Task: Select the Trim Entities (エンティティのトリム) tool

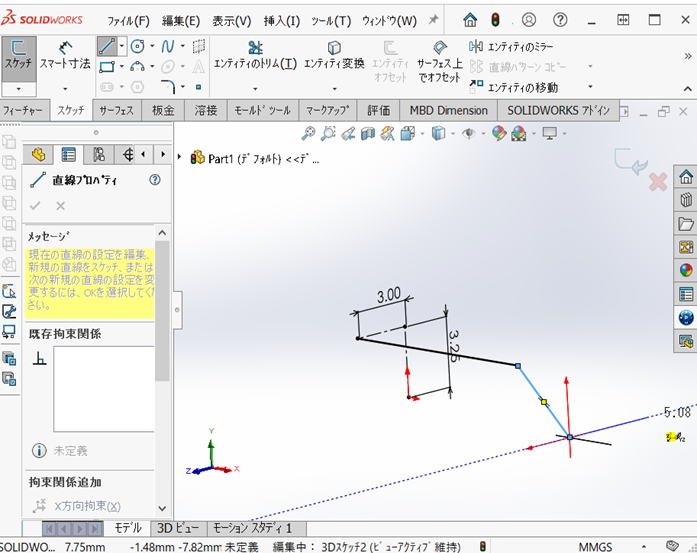Action: tap(255, 55)
